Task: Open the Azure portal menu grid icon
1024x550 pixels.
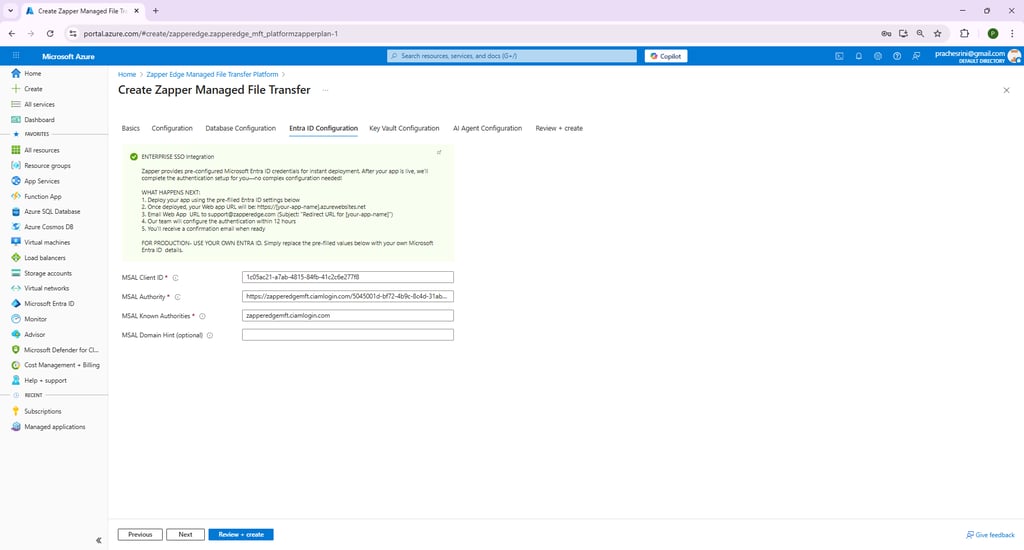Action: [16, 56]
